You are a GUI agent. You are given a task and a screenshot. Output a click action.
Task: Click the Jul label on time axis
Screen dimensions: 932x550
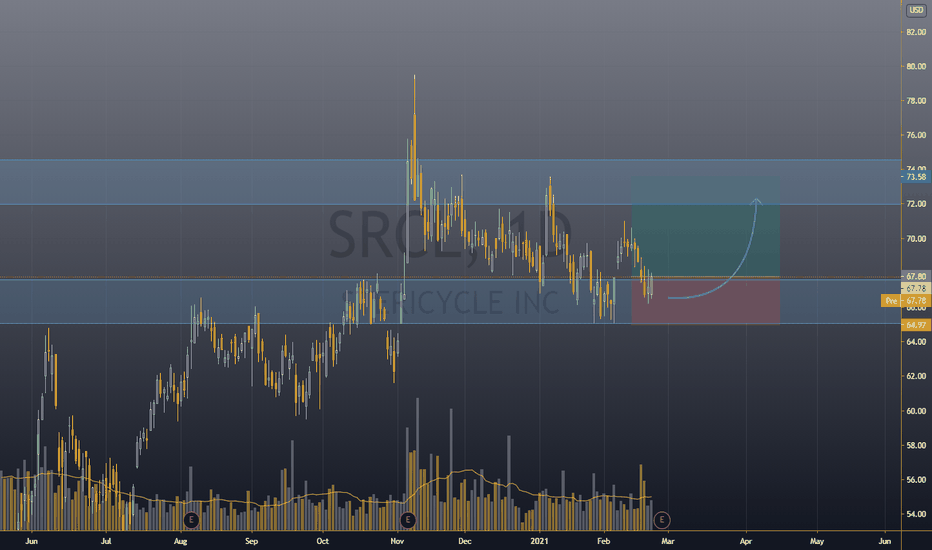[x=106, y=541]
